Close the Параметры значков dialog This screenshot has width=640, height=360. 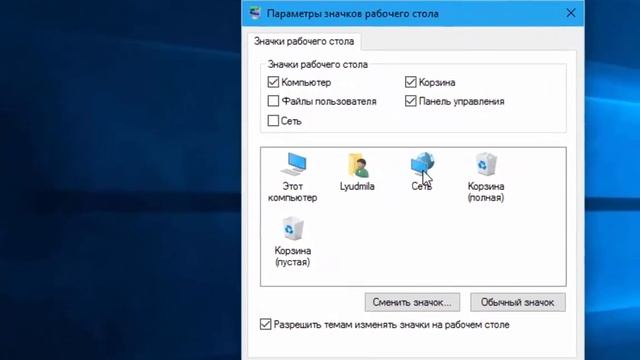click(x=571, y=13)
